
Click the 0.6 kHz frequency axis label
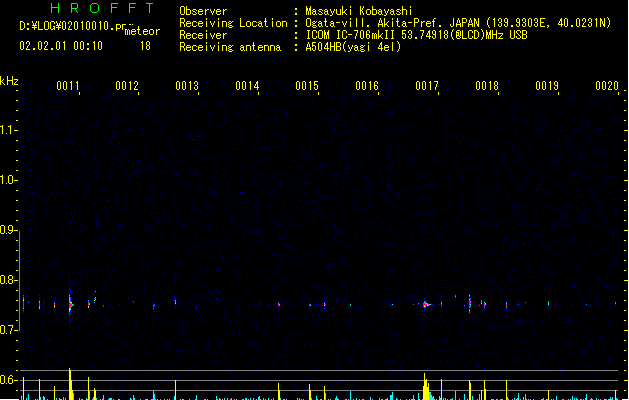(x=7, y=380)
